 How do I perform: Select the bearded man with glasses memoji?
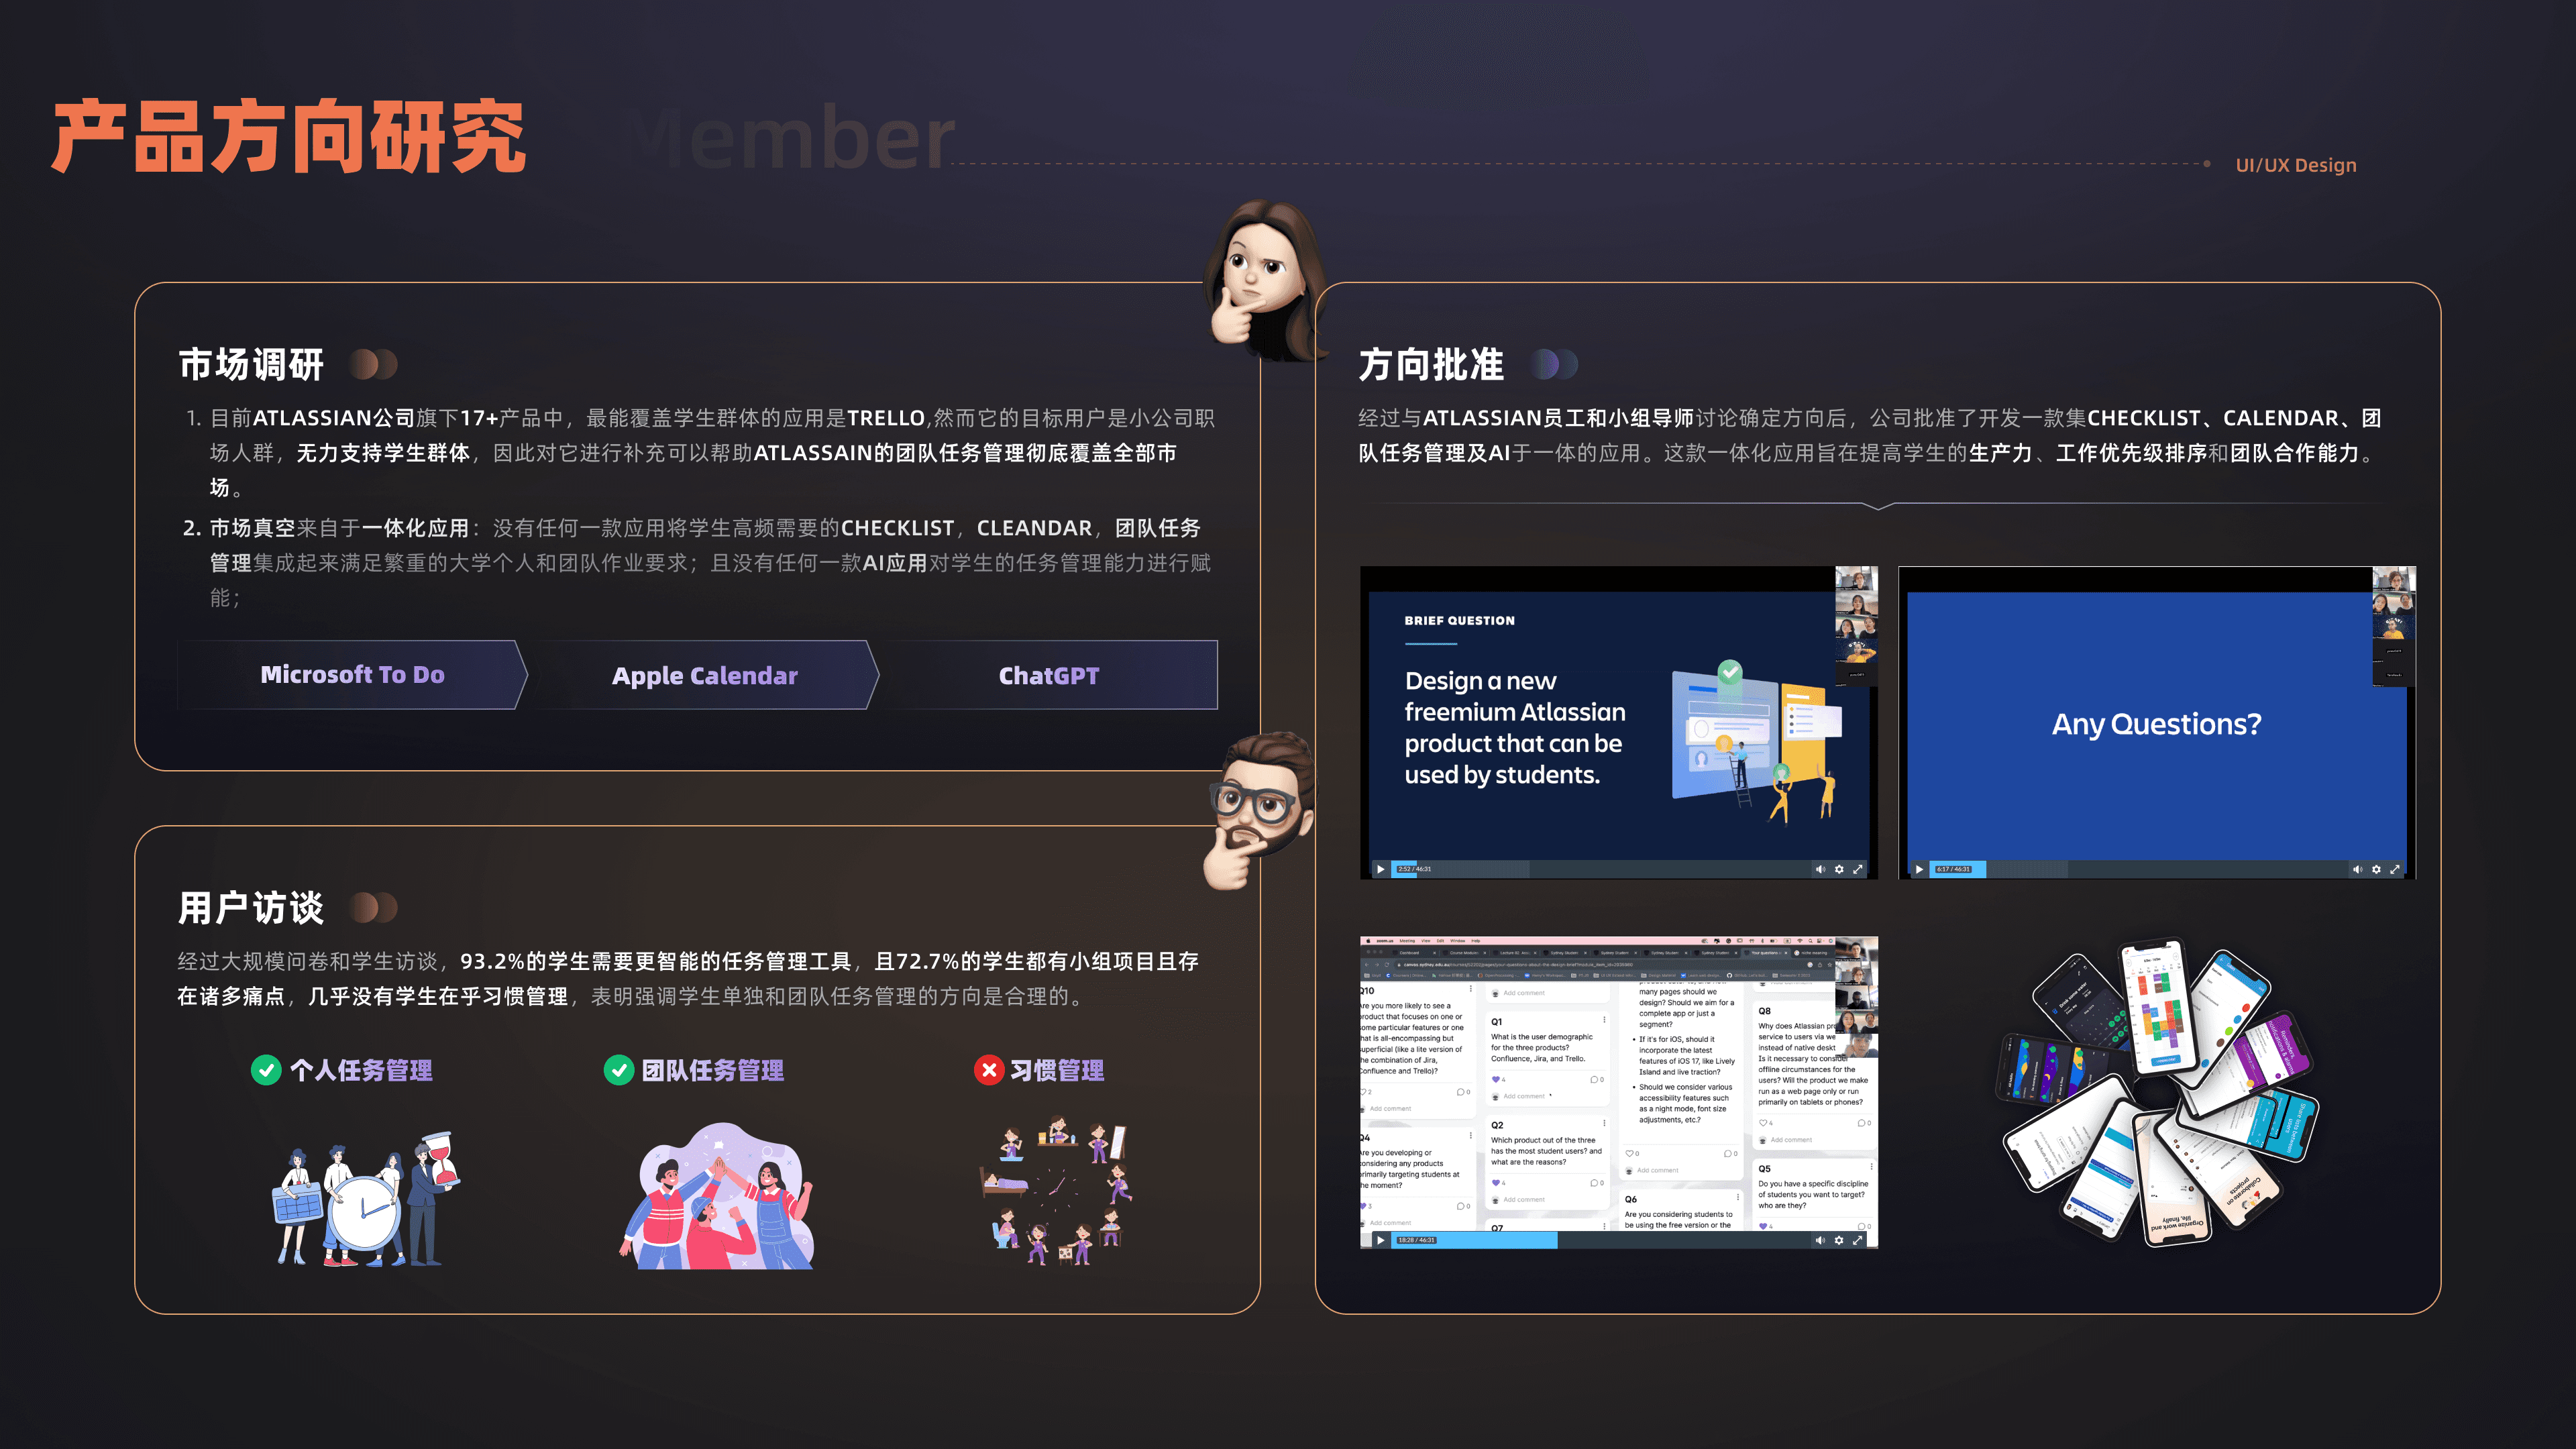(1261, 810)
